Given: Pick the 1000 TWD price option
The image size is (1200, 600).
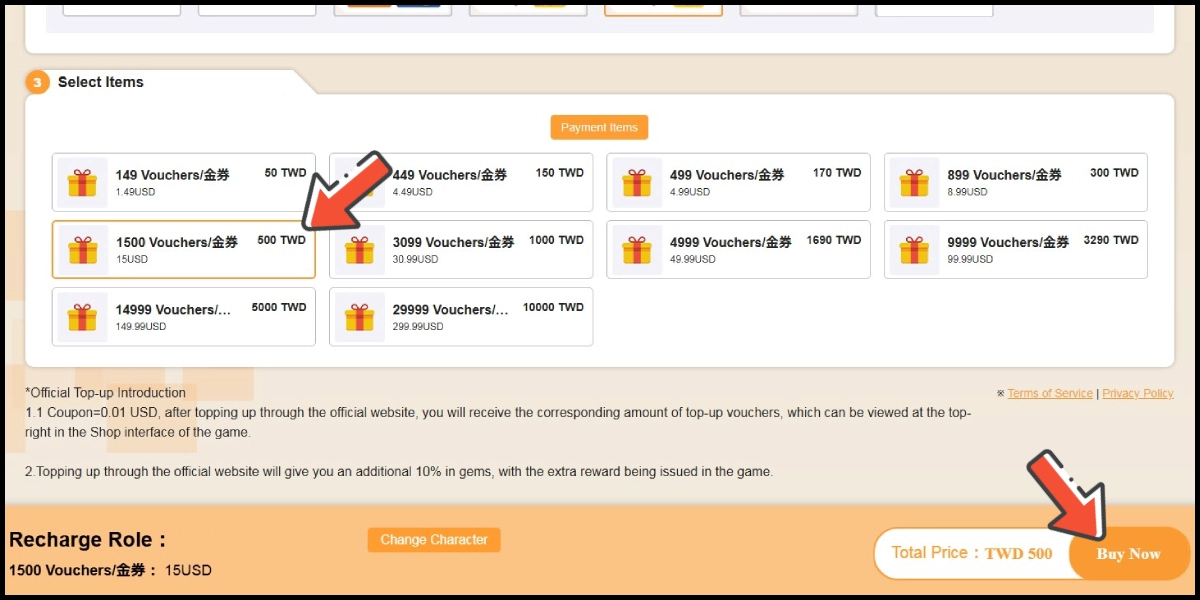Looking at the screenshot, I should (556, 240).
